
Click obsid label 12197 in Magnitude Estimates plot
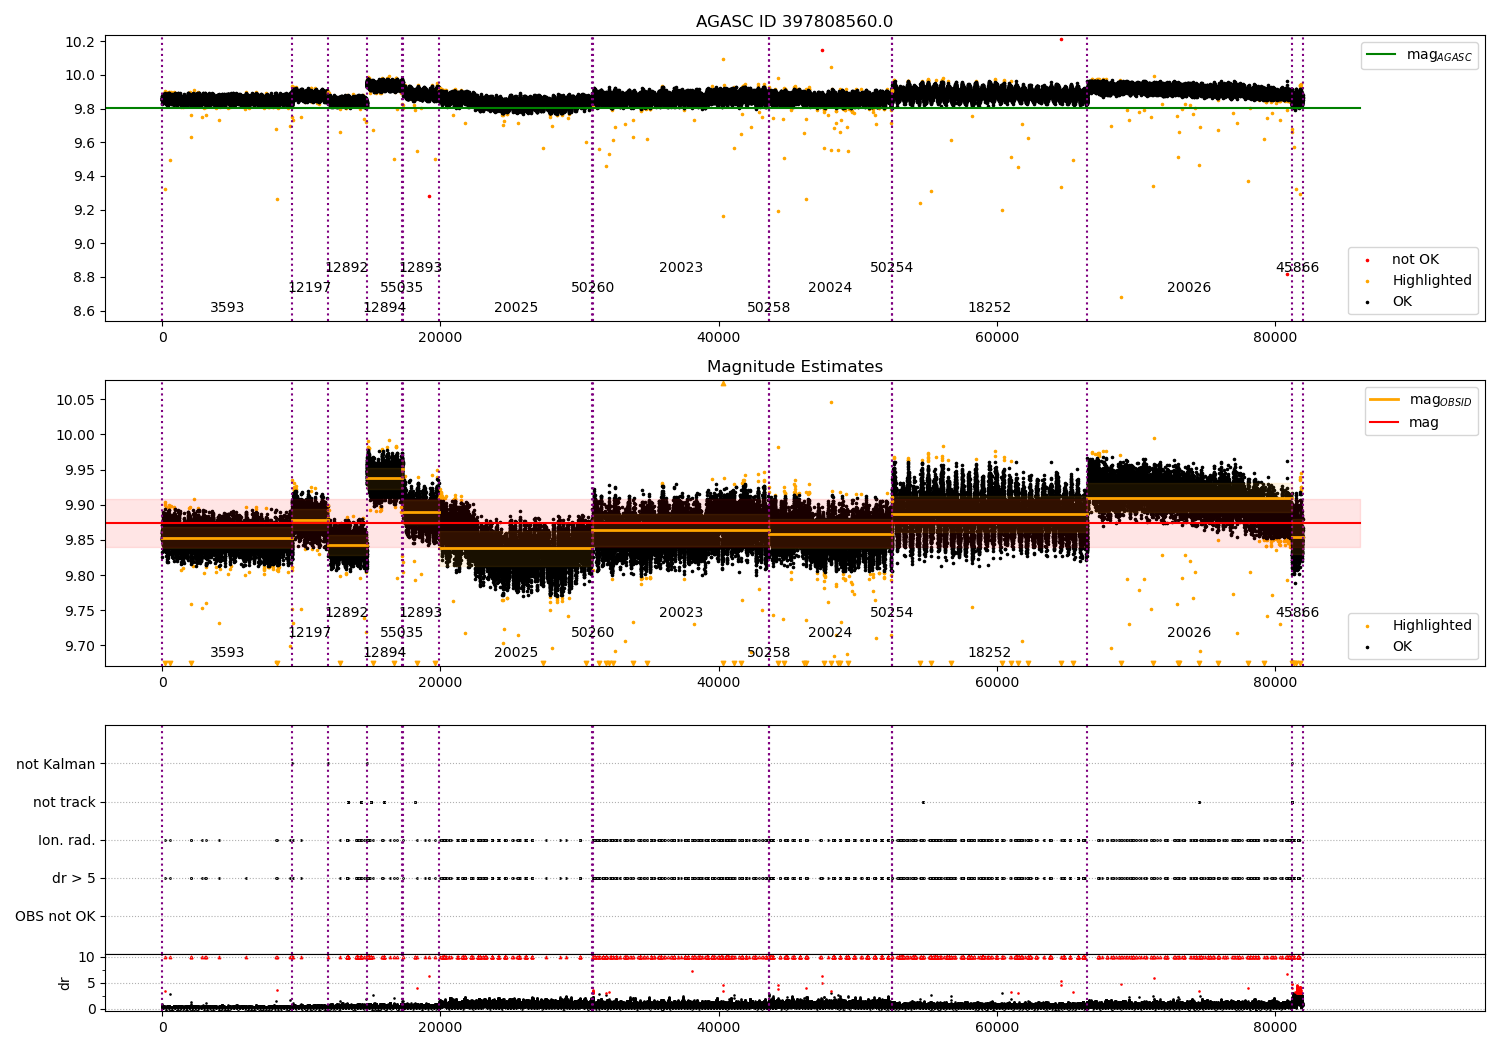point(310,633)
